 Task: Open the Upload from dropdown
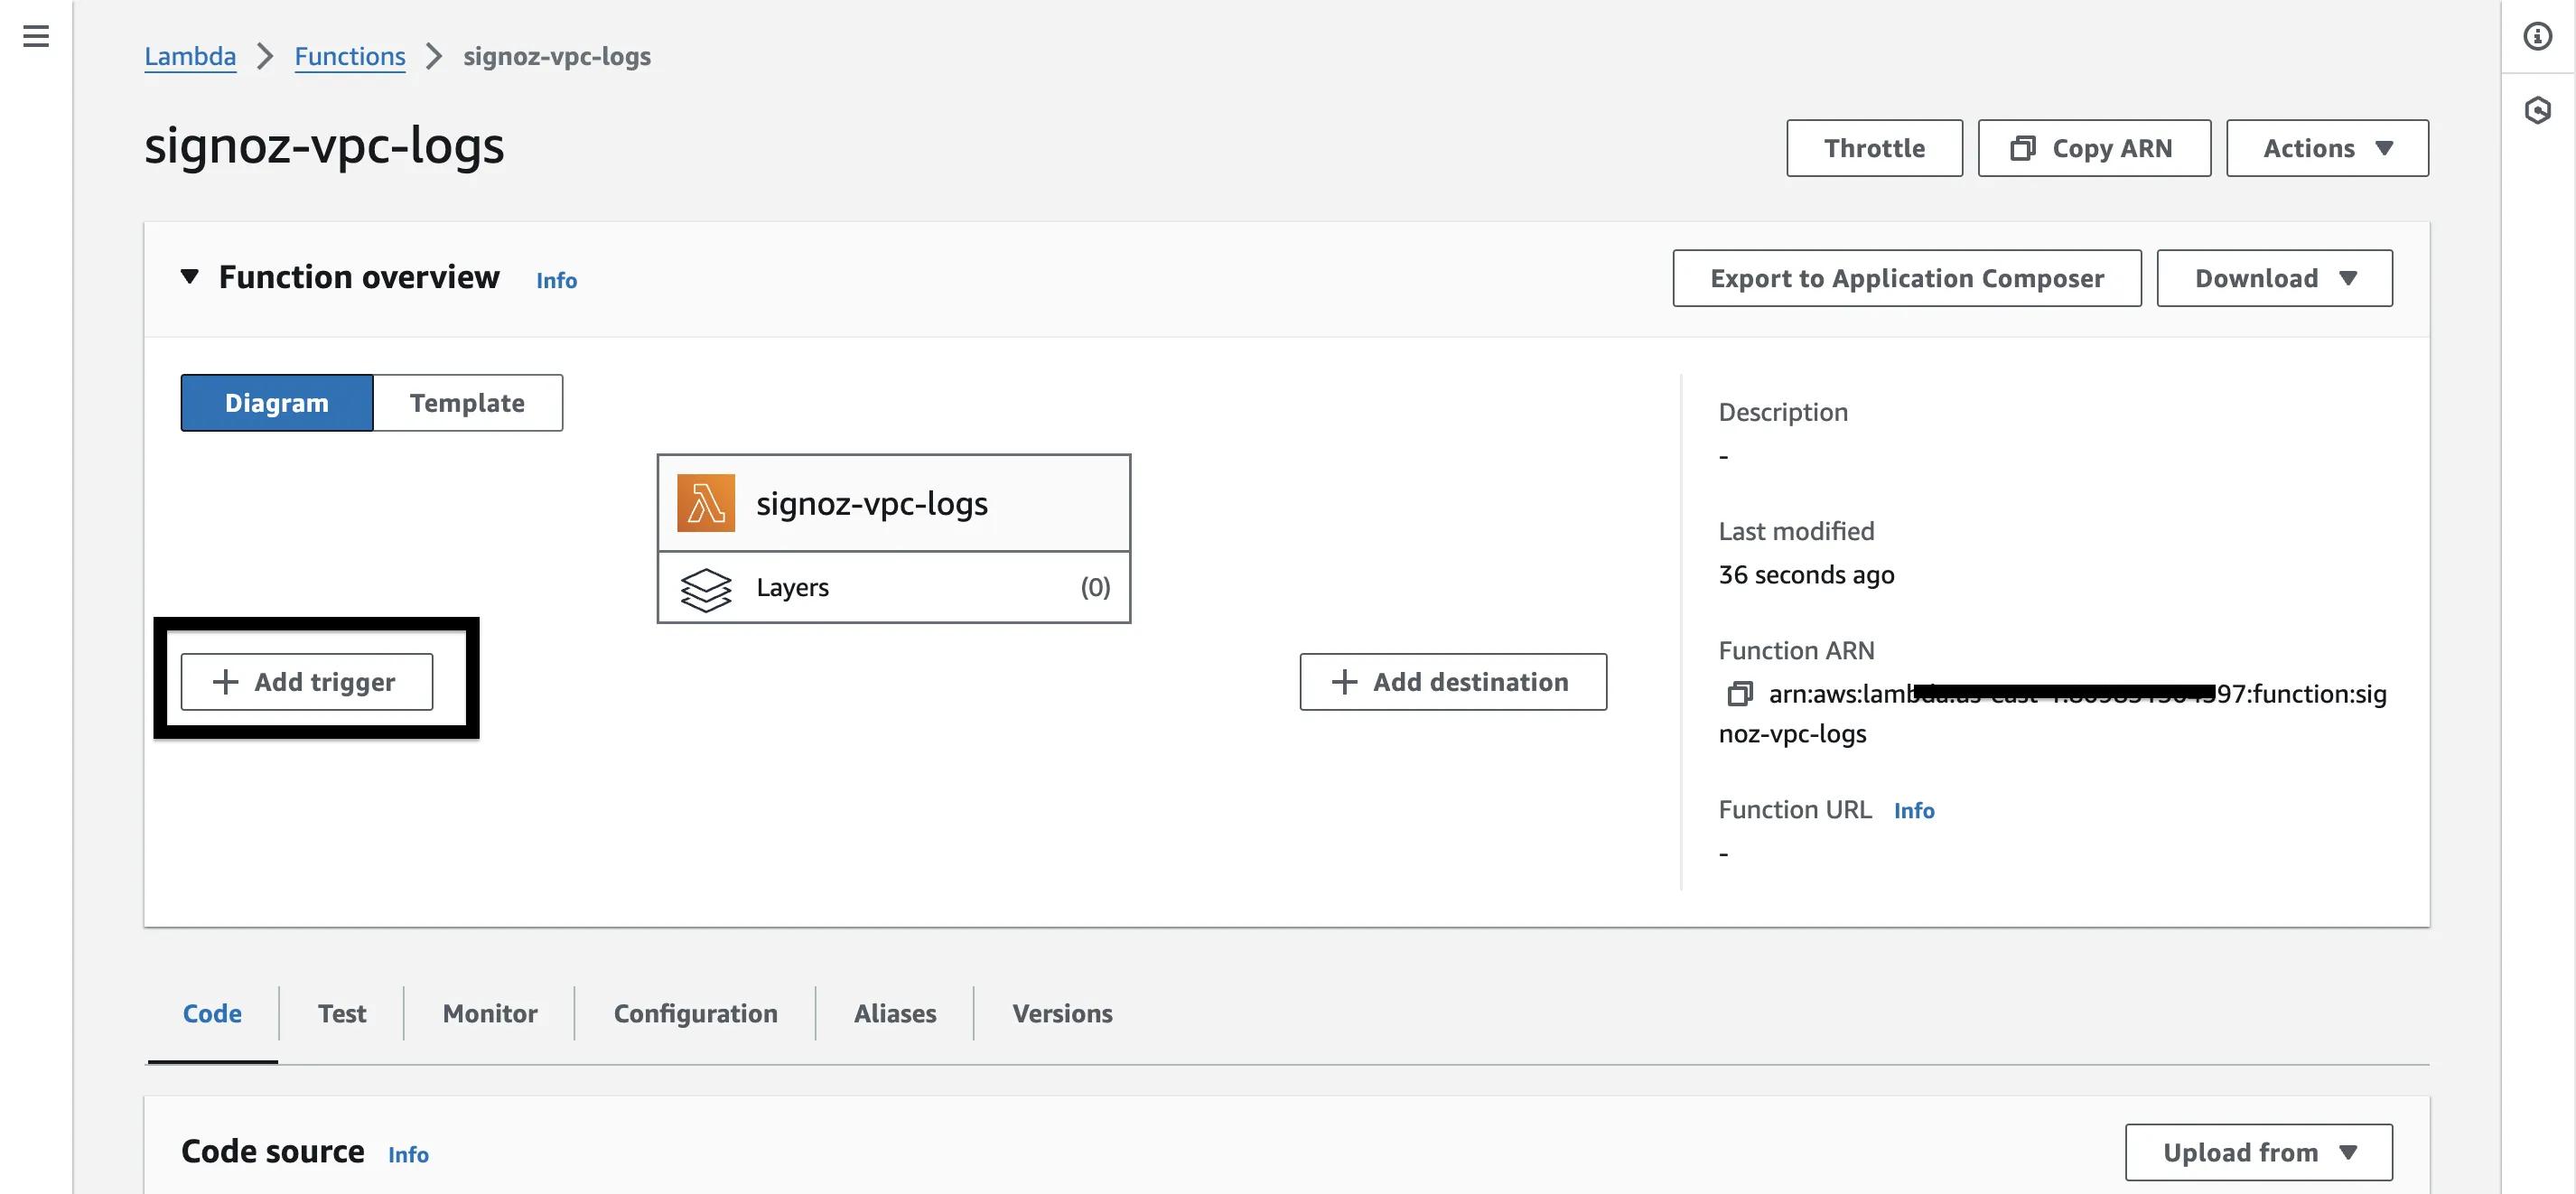tap(2258, 1152)
